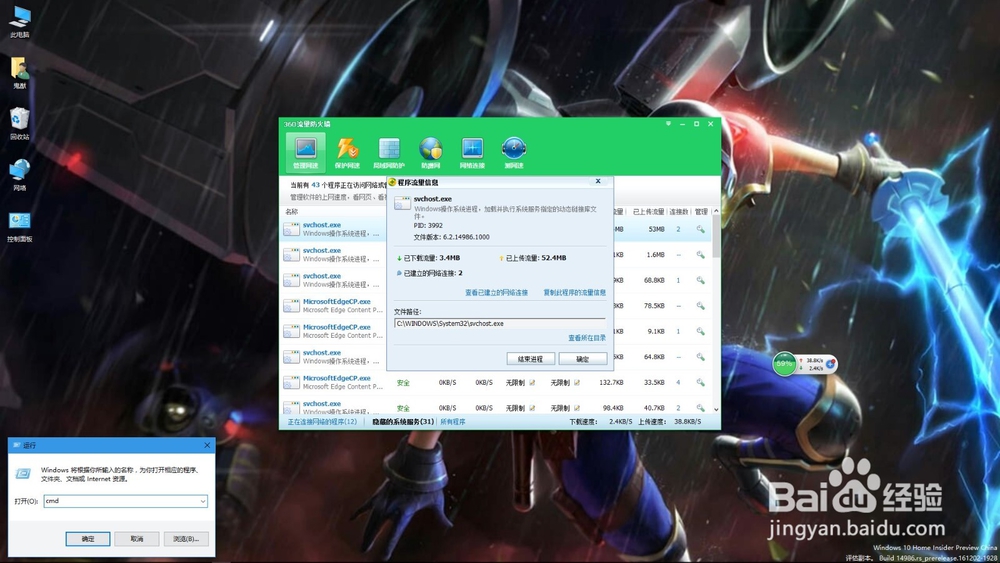Viewport: 1000px width, 563px height.
Task: Click the magnifier in the 53MB row
Action: click(700, 229)
